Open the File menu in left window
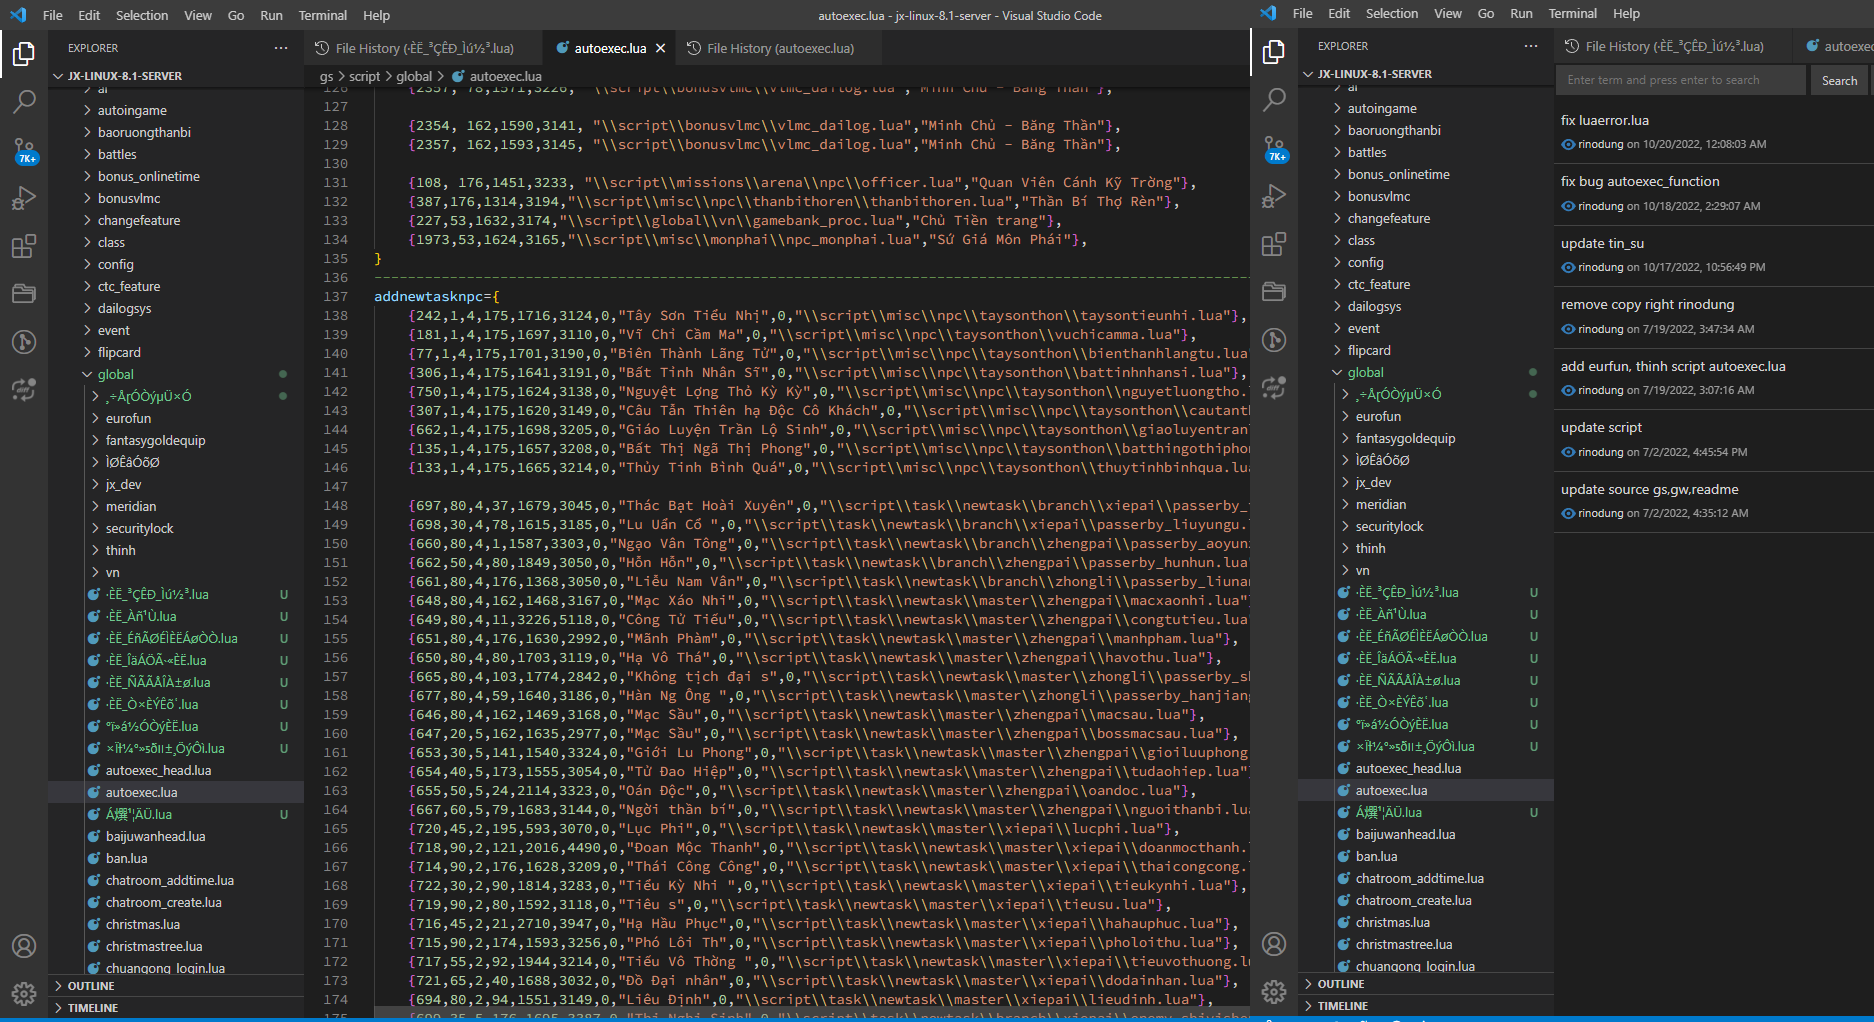This screenshot has width=1874, height=1022. click(x=53, y=15)
